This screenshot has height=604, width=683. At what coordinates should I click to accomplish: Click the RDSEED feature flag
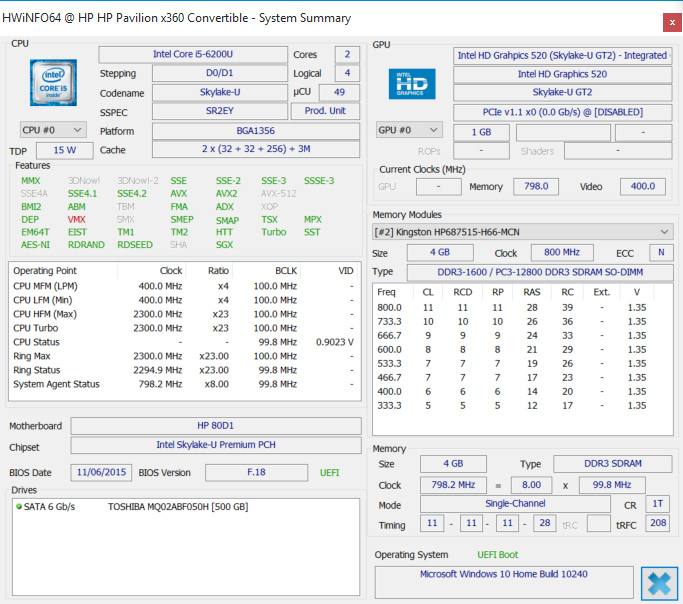pos(135,245)
